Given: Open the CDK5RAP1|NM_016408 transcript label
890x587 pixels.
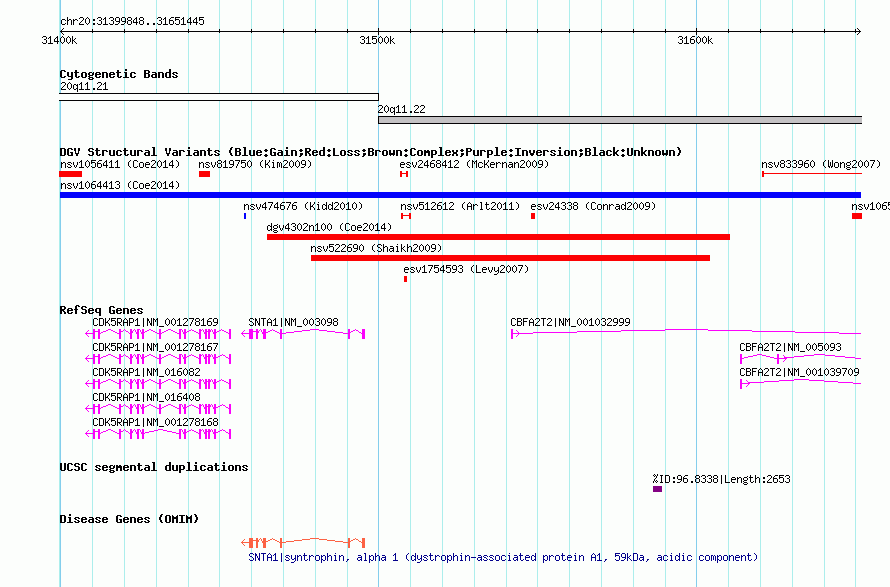Looking at the screenshot, I should click(x=146, y=397).
